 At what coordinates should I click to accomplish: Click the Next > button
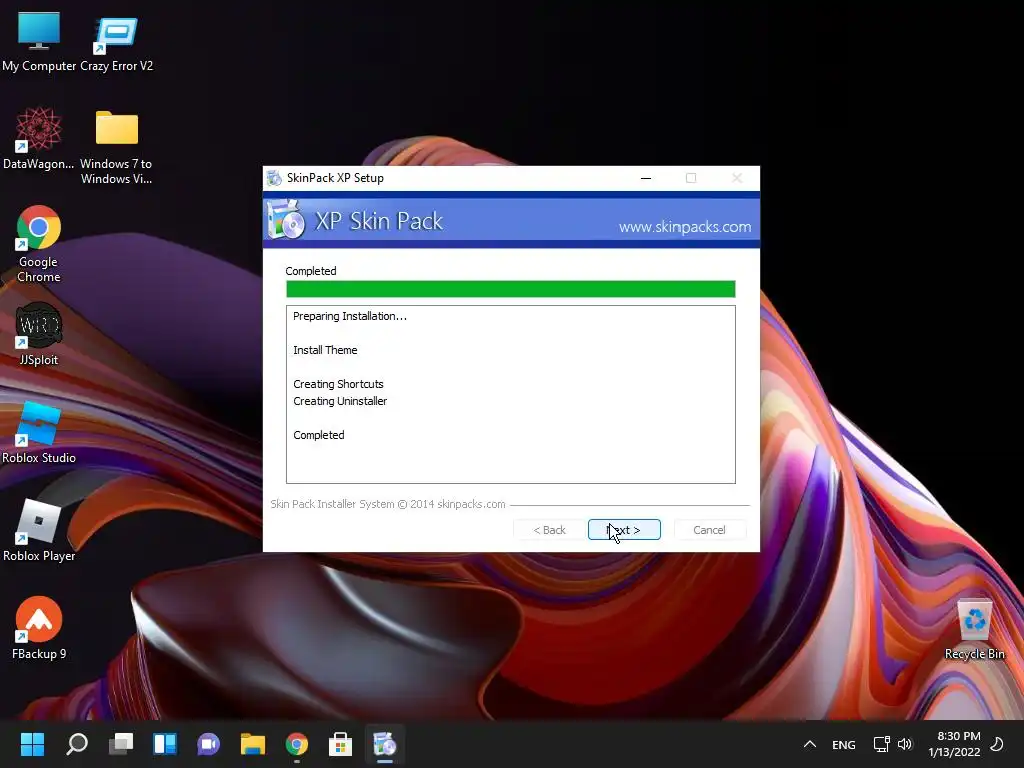click(x=624, y=530)
